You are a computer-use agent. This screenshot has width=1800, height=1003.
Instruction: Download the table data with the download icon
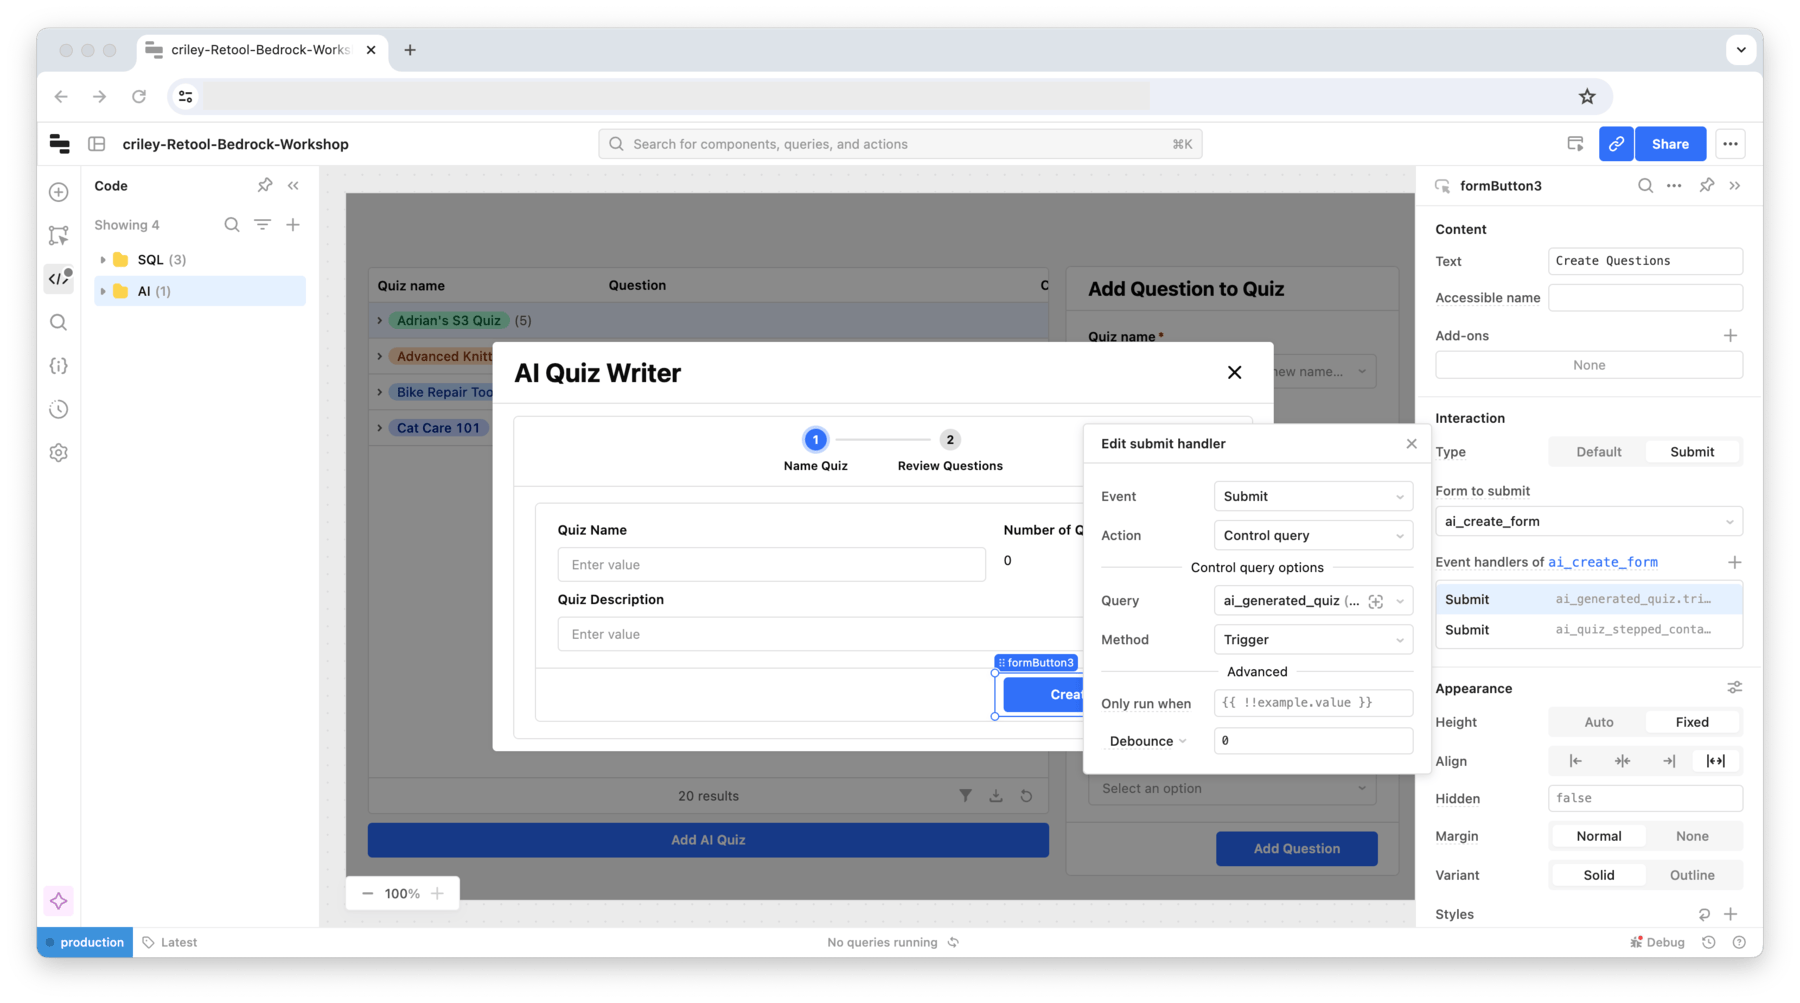[x=996, y=796]
